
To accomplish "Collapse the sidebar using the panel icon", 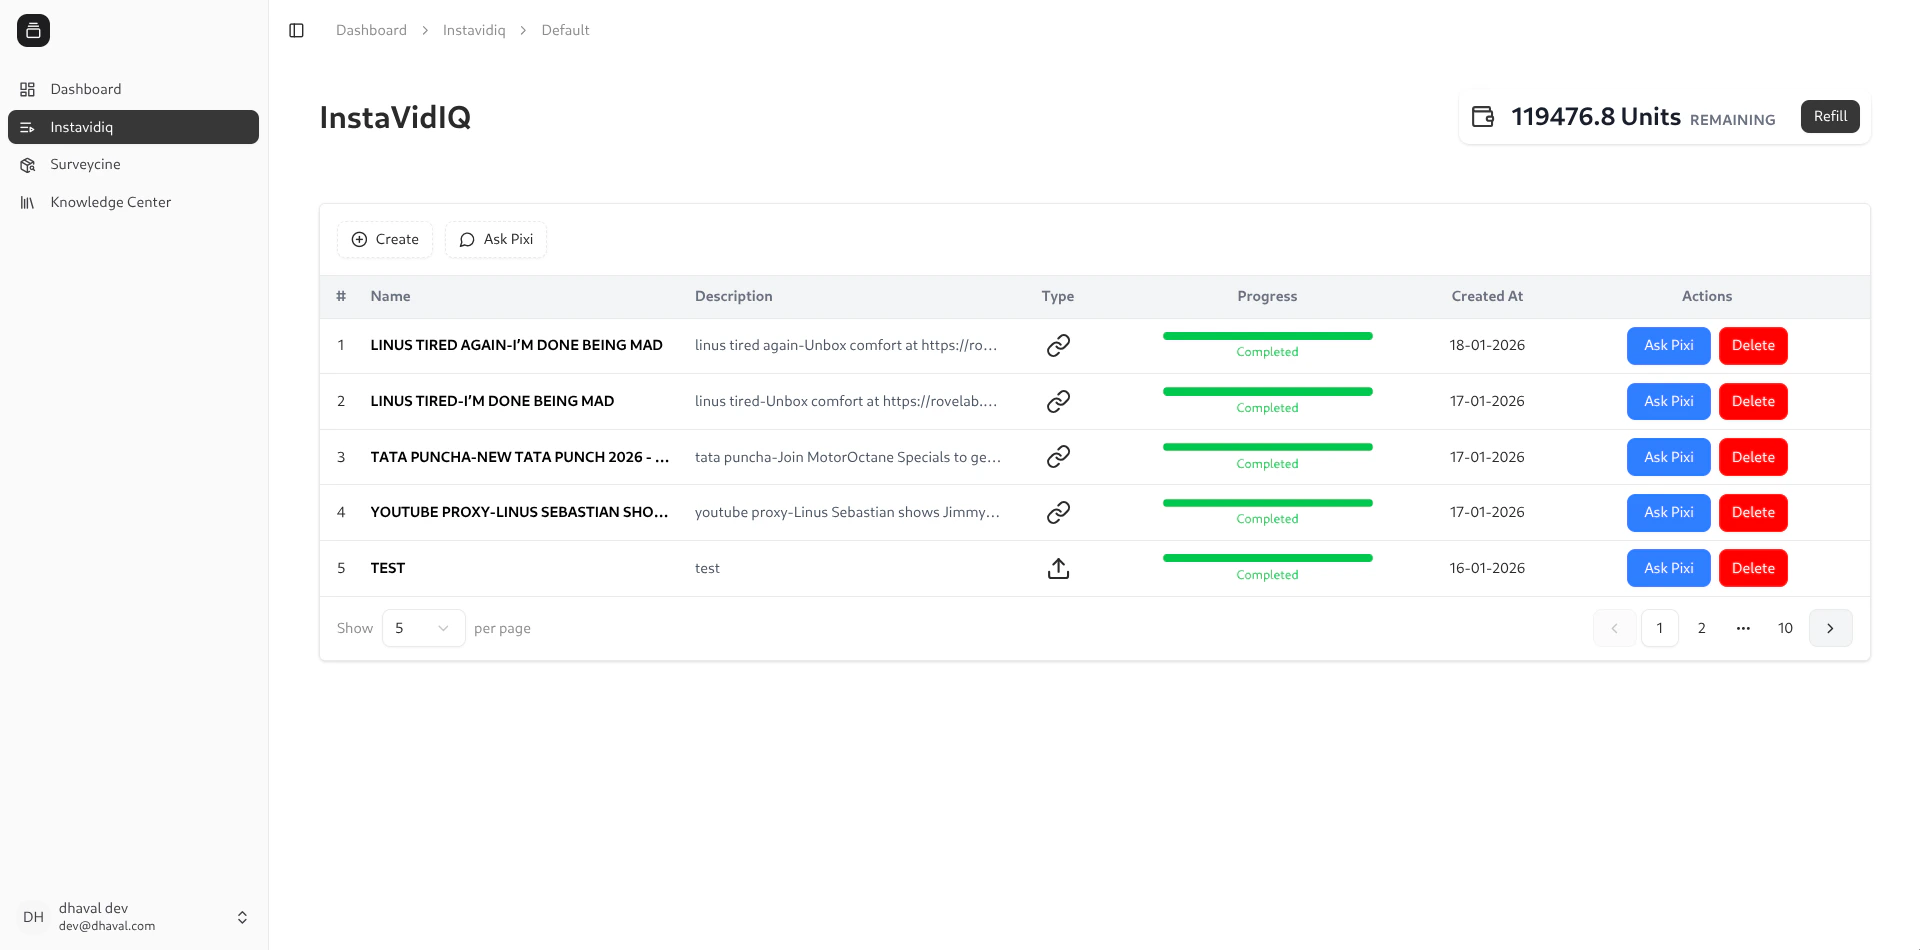I will (x=296, y=30).
